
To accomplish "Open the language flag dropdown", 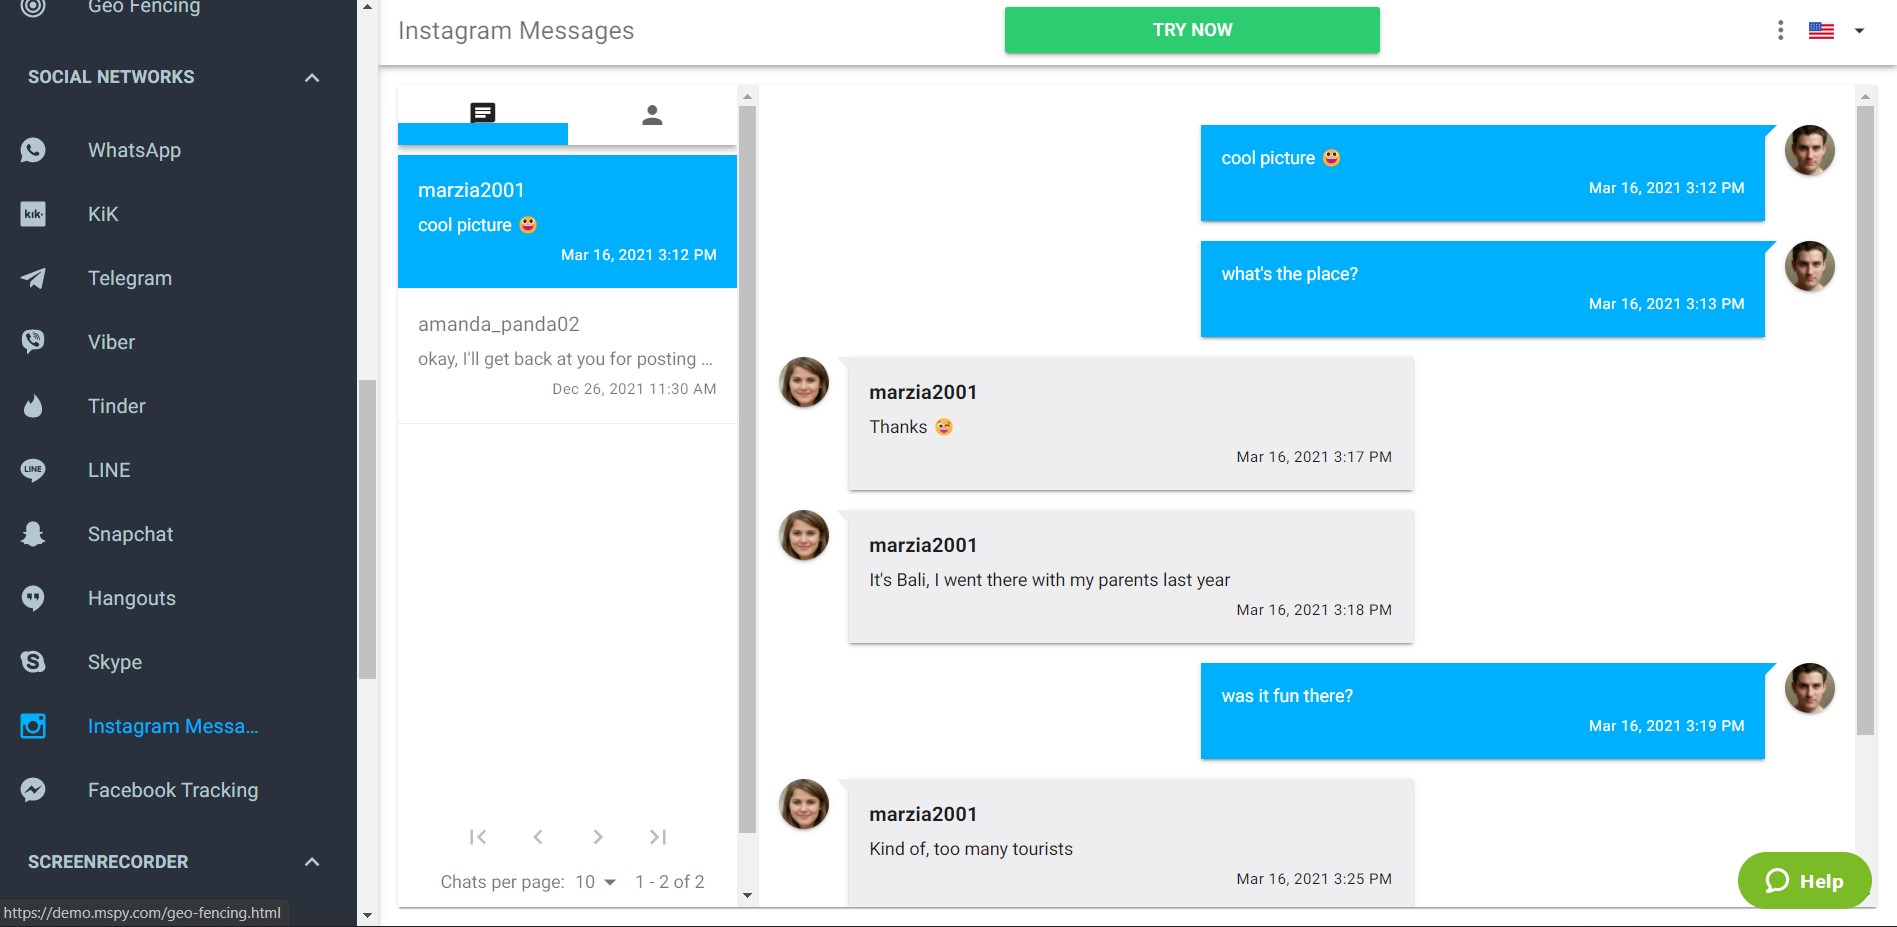I will (1837, 30).
